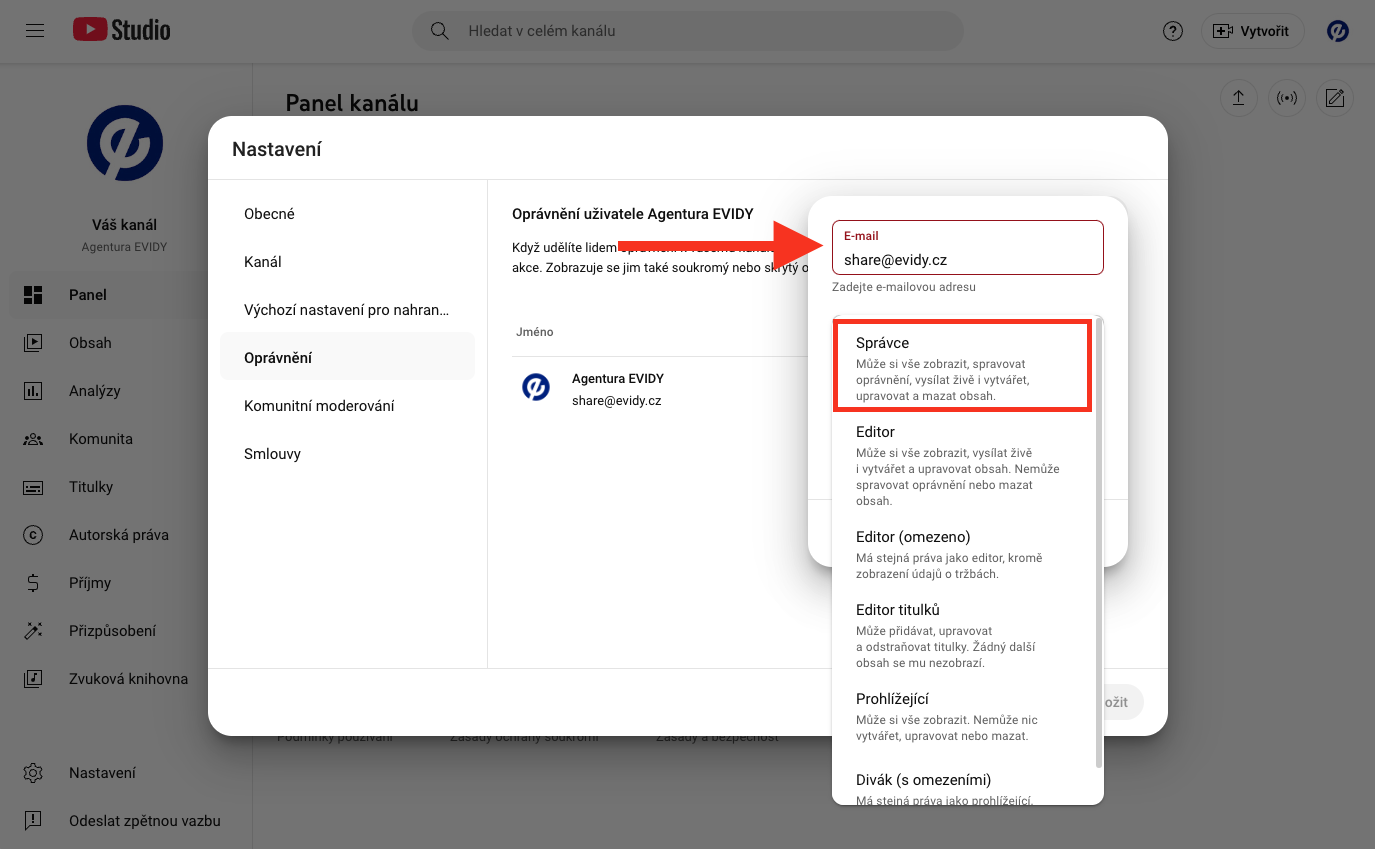Click Oprávnění uživatele Agentura EVIDY heading
Image resolution: width=1375 pixels, height=849 pixels.
633,213
